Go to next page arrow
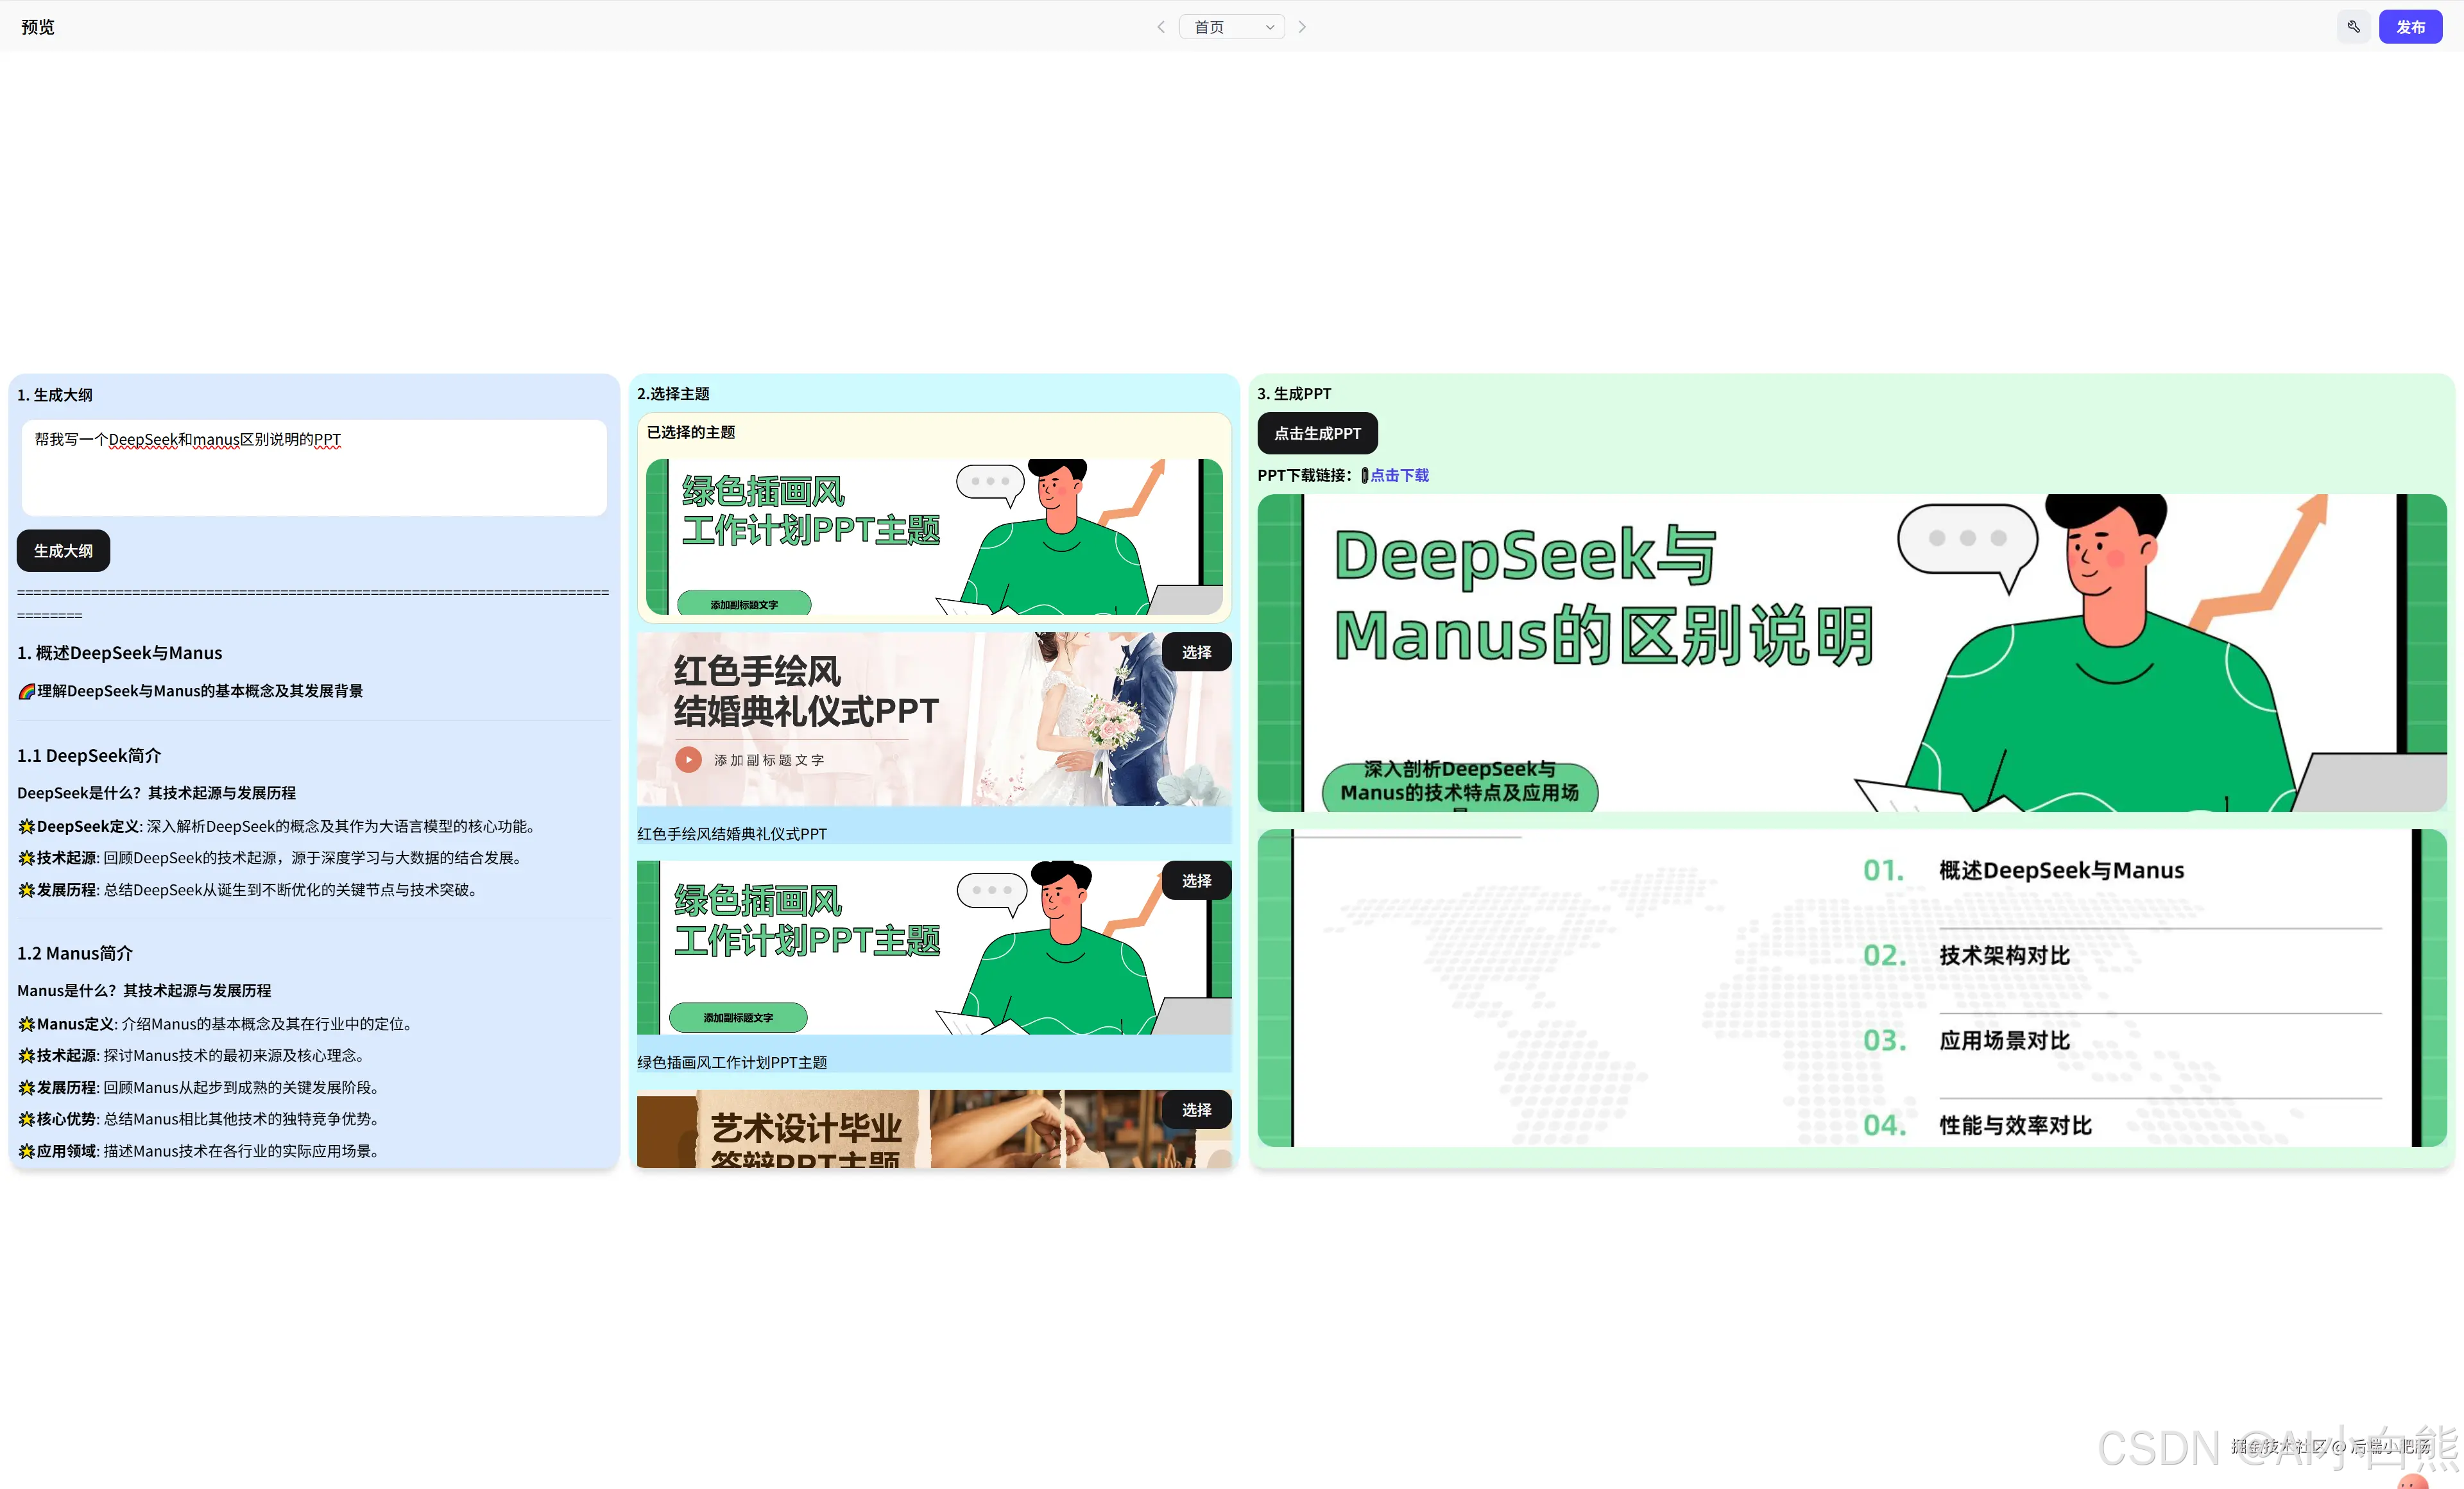 [1302, 27]
